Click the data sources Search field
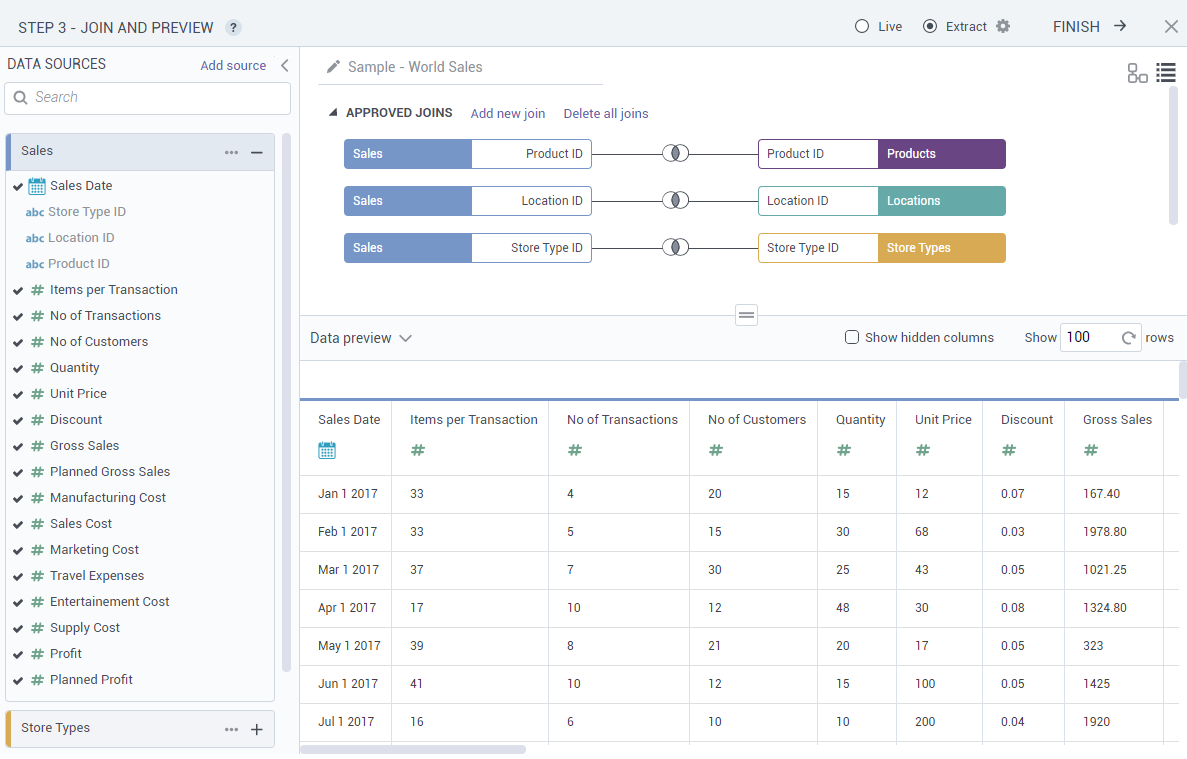The width and height of the screenshot is (1187, 759). coord(148,98)
